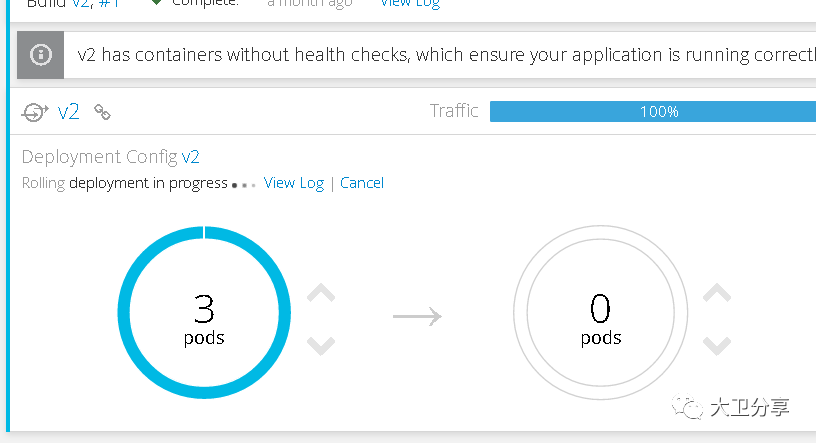The width and height of the screenshot is (816, 443).
Task: Scale up the 3 pods deployment
Action: [321, 293]
